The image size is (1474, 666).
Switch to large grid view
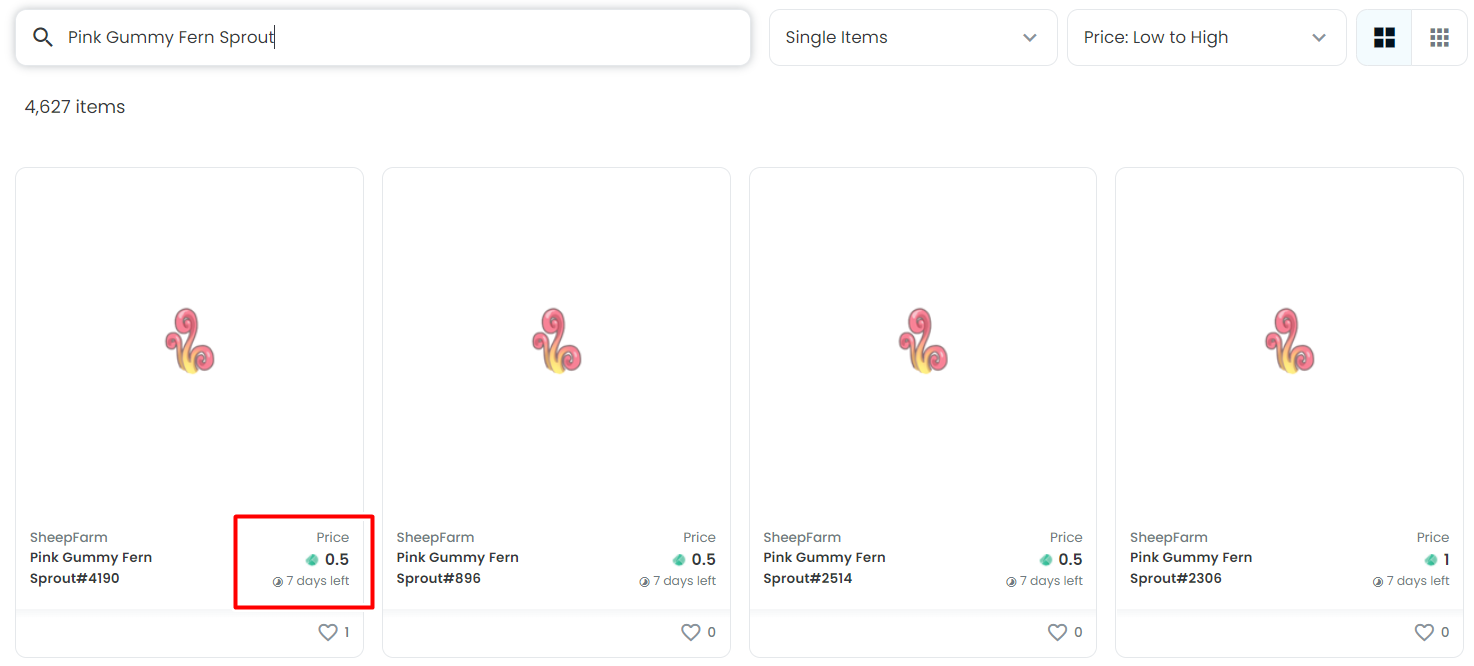pyautogui.click(x=1384, y=38)
